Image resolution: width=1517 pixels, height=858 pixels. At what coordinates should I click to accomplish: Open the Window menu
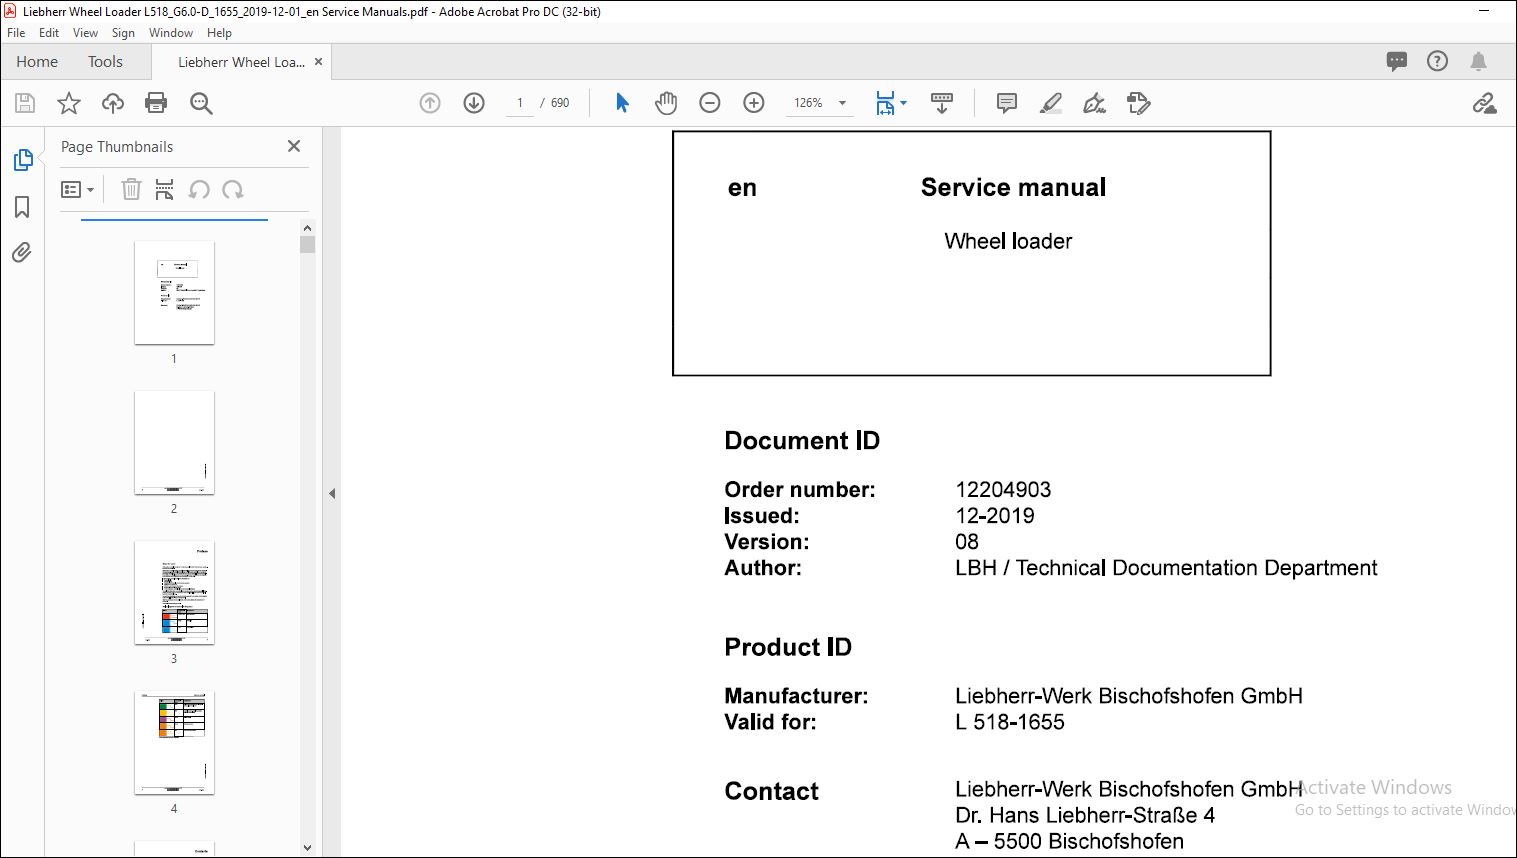pyautogui.click(x=171, y=33)
